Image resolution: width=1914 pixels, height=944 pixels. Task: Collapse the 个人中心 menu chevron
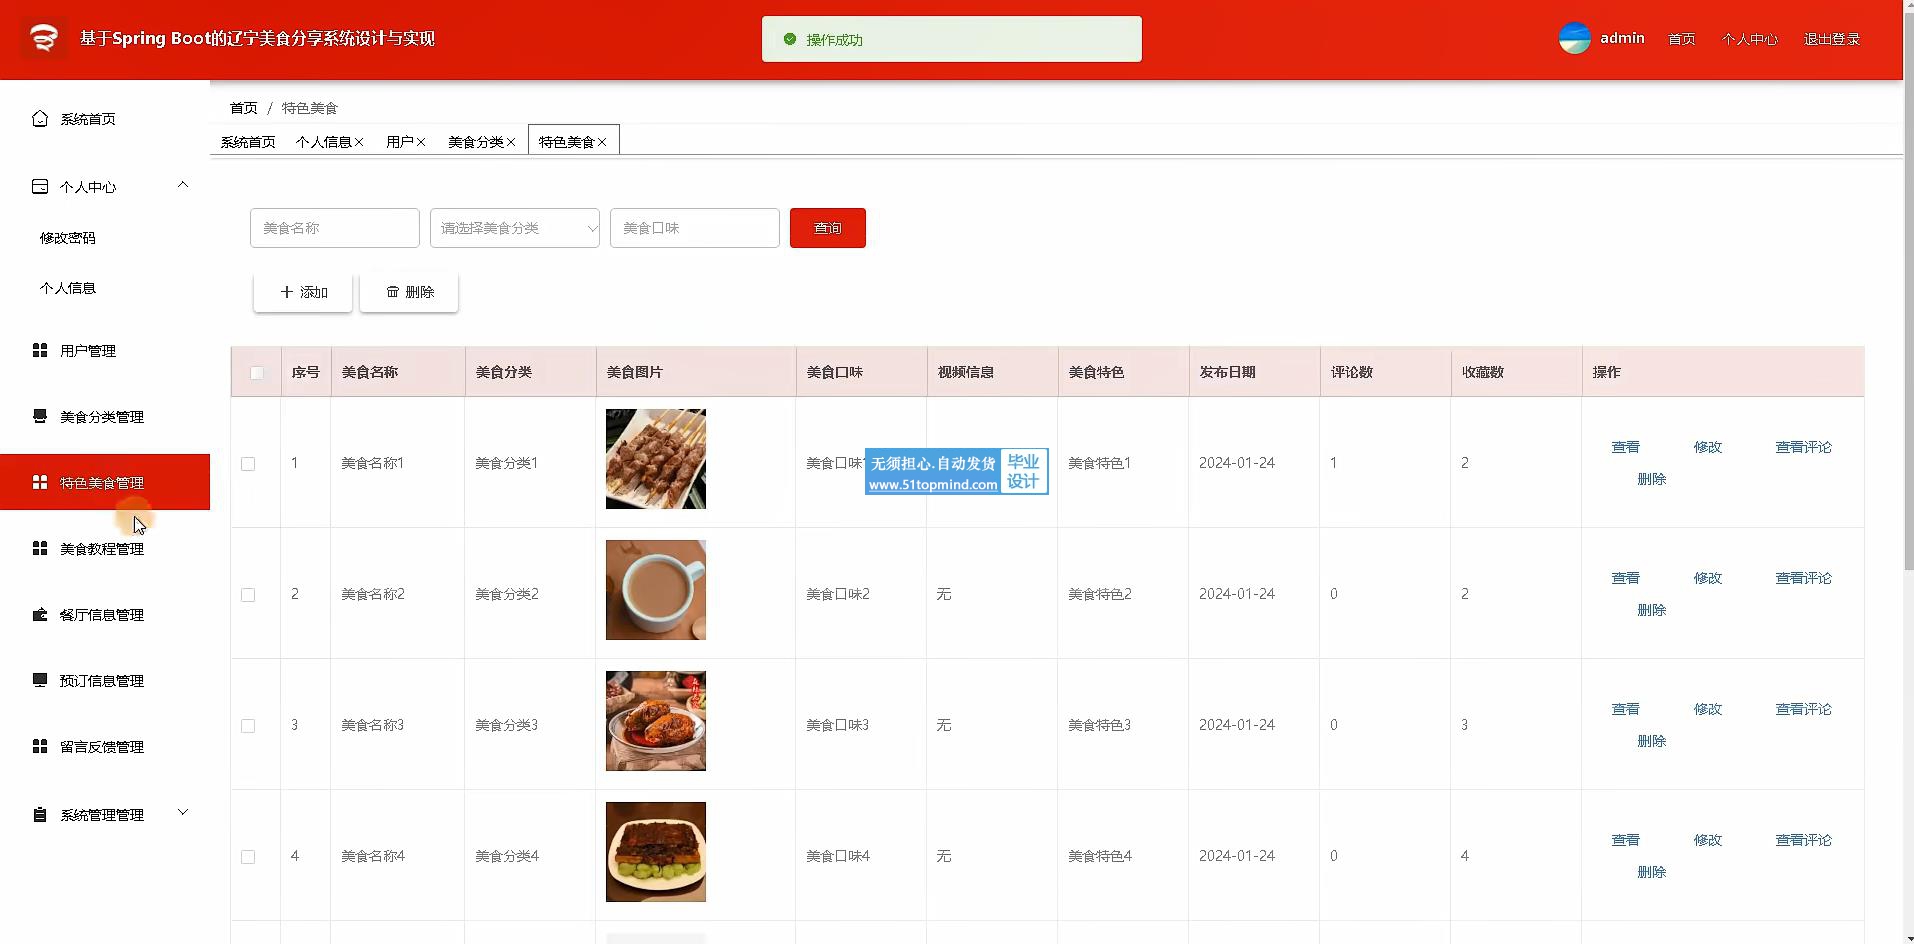[183, 185]
